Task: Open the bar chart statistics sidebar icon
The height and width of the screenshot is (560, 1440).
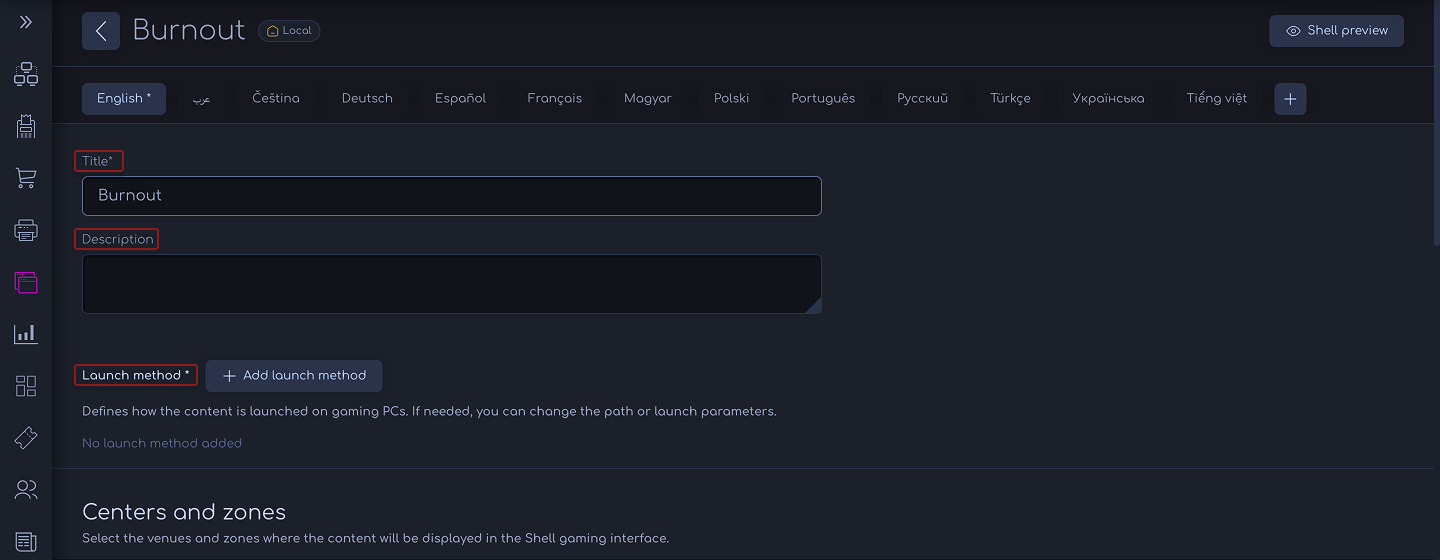Action: point(26,334)
